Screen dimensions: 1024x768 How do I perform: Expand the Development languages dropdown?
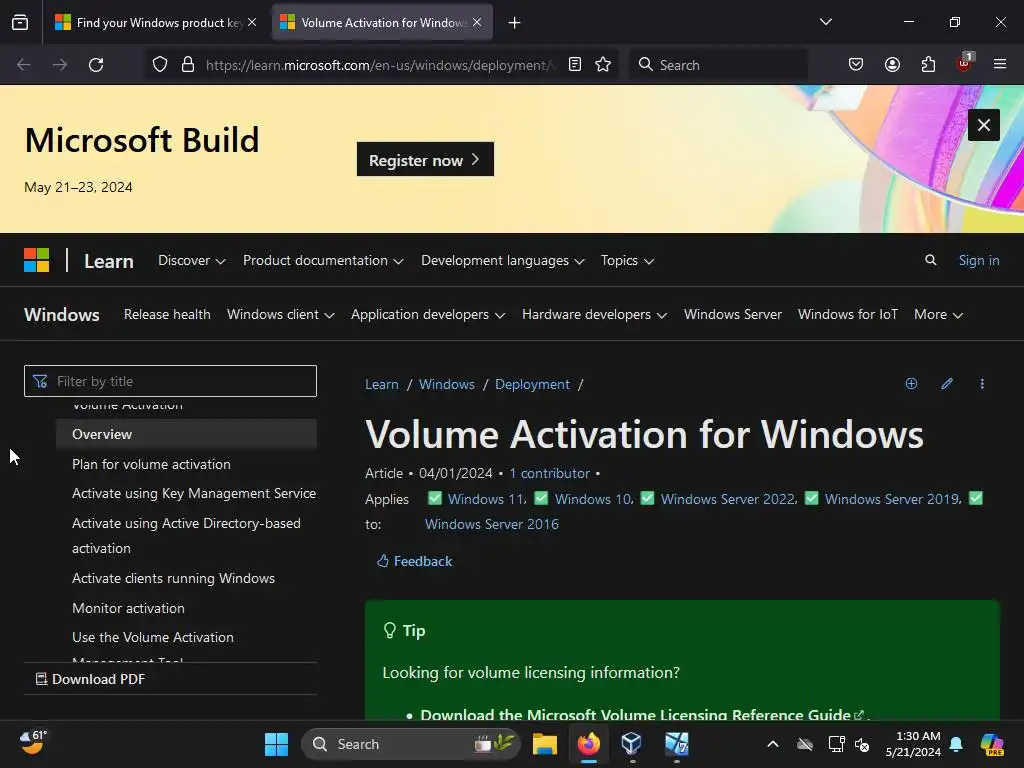(x=502, y=261)
